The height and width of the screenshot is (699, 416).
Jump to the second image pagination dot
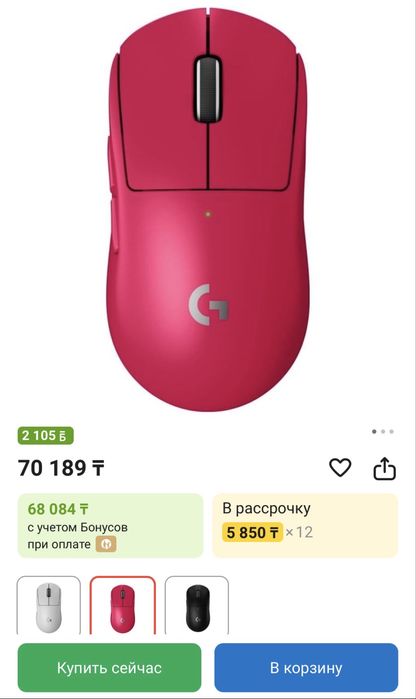pos(383,432)
